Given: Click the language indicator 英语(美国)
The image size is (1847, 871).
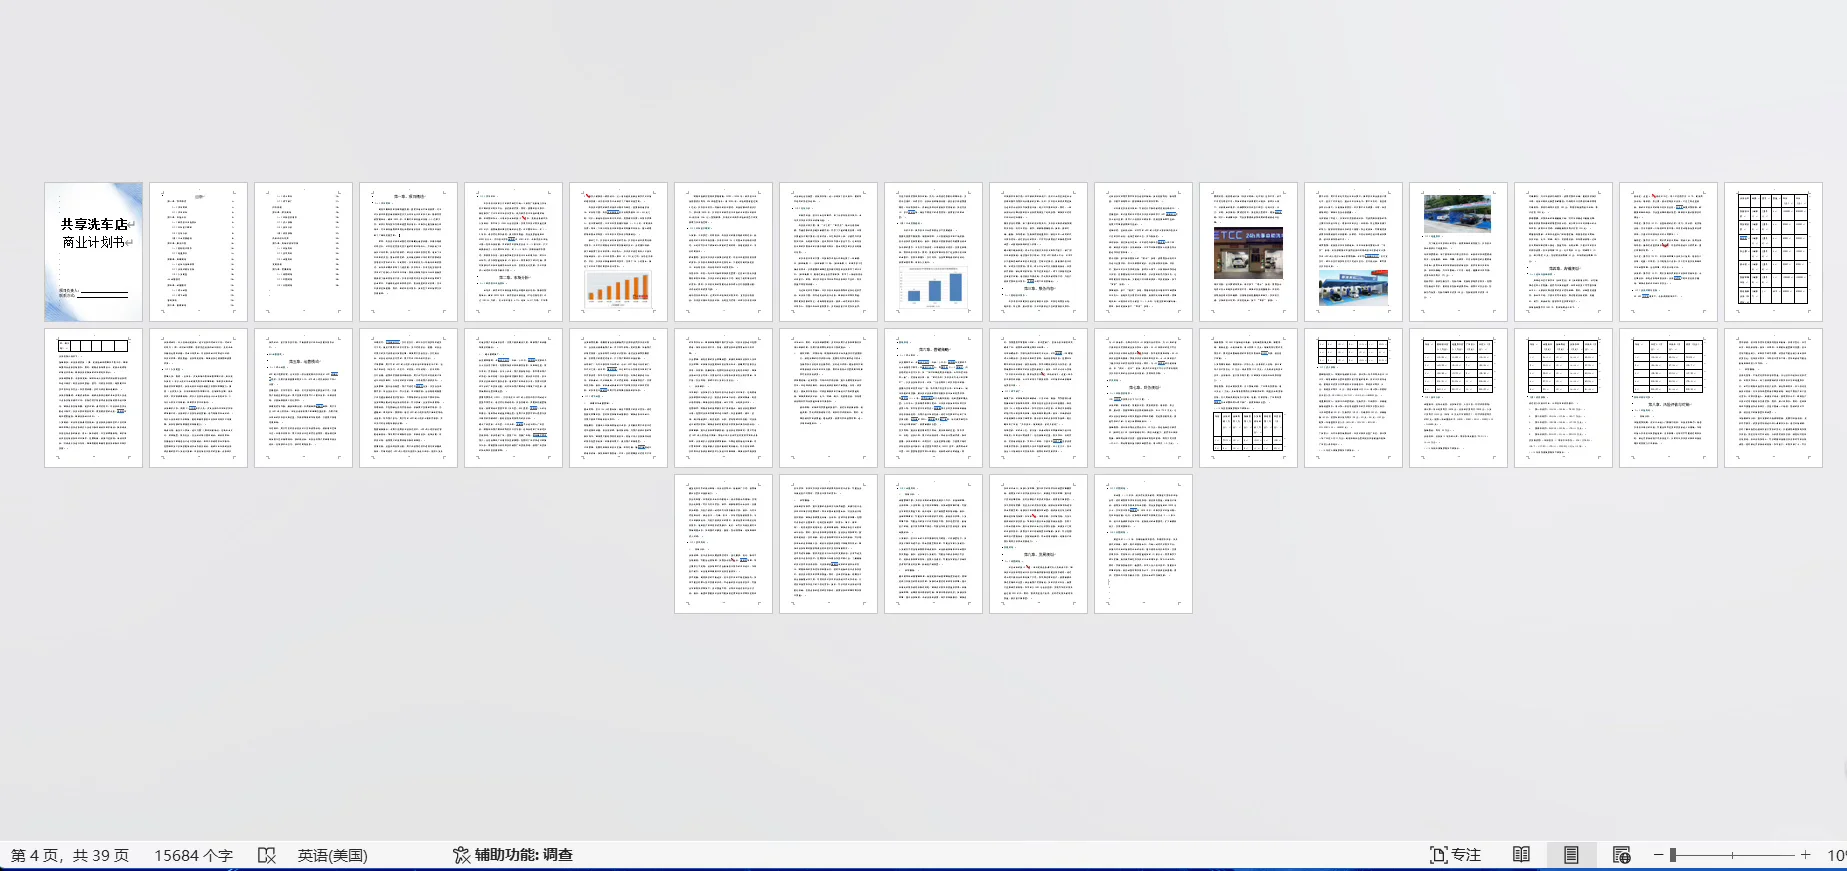Looking at the screenshot, I should (x=332, y=855).
